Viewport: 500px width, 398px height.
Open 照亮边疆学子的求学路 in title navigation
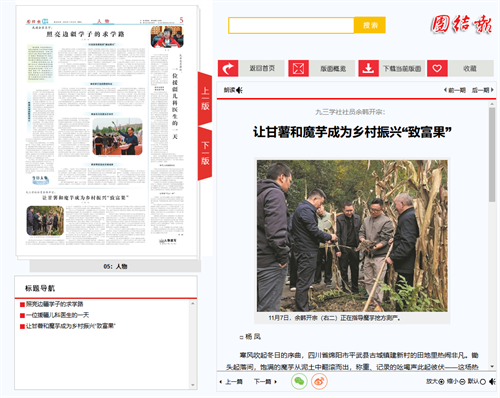click(55, 304)
